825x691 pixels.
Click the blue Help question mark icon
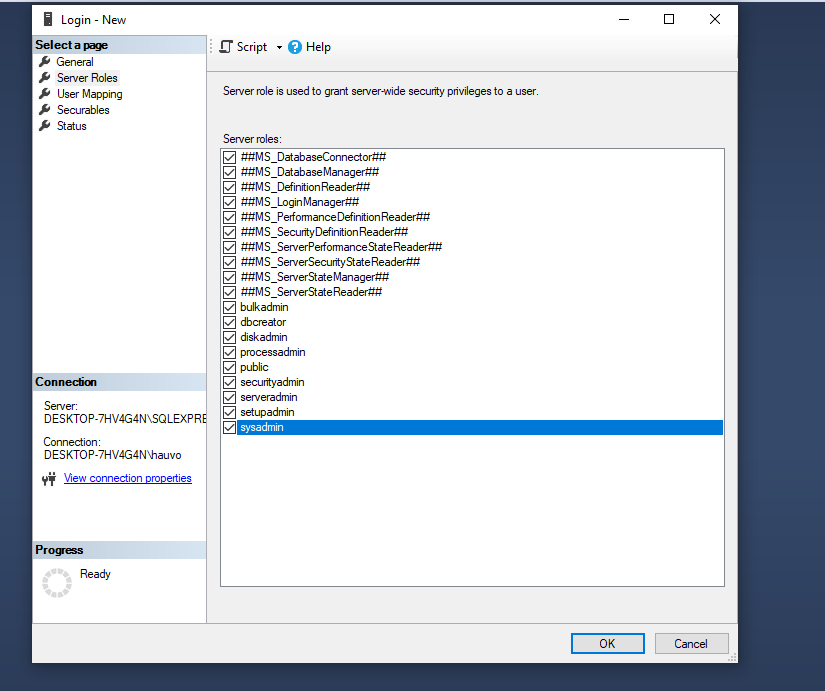point(295,47)
